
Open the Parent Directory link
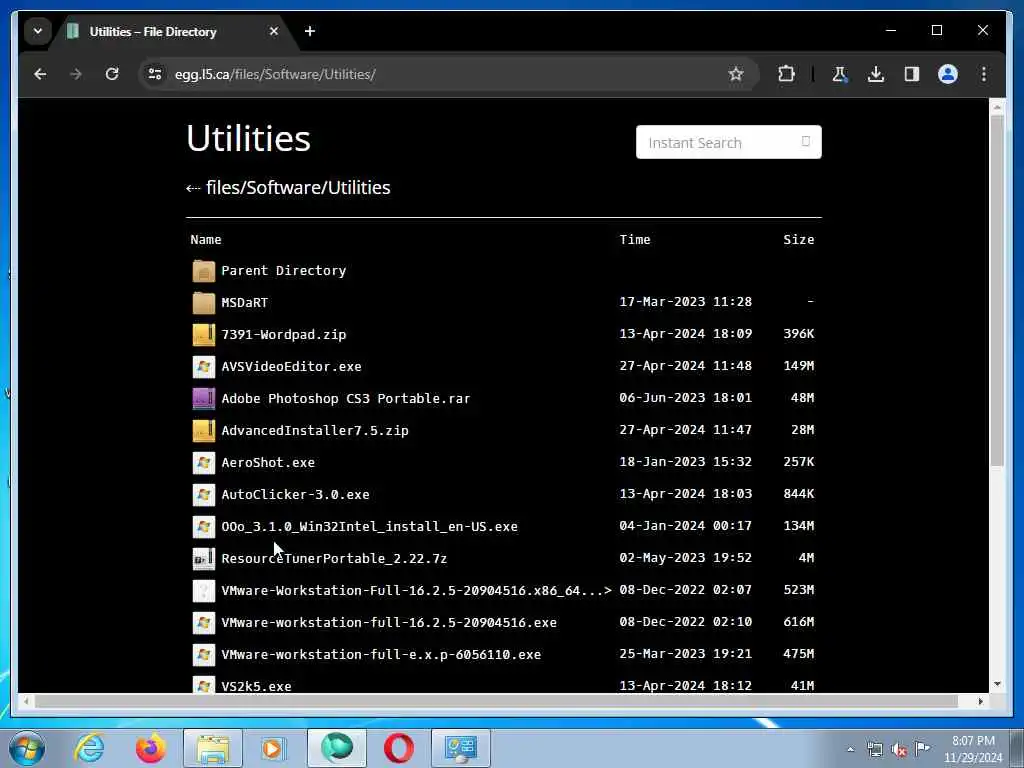(283, 270)
